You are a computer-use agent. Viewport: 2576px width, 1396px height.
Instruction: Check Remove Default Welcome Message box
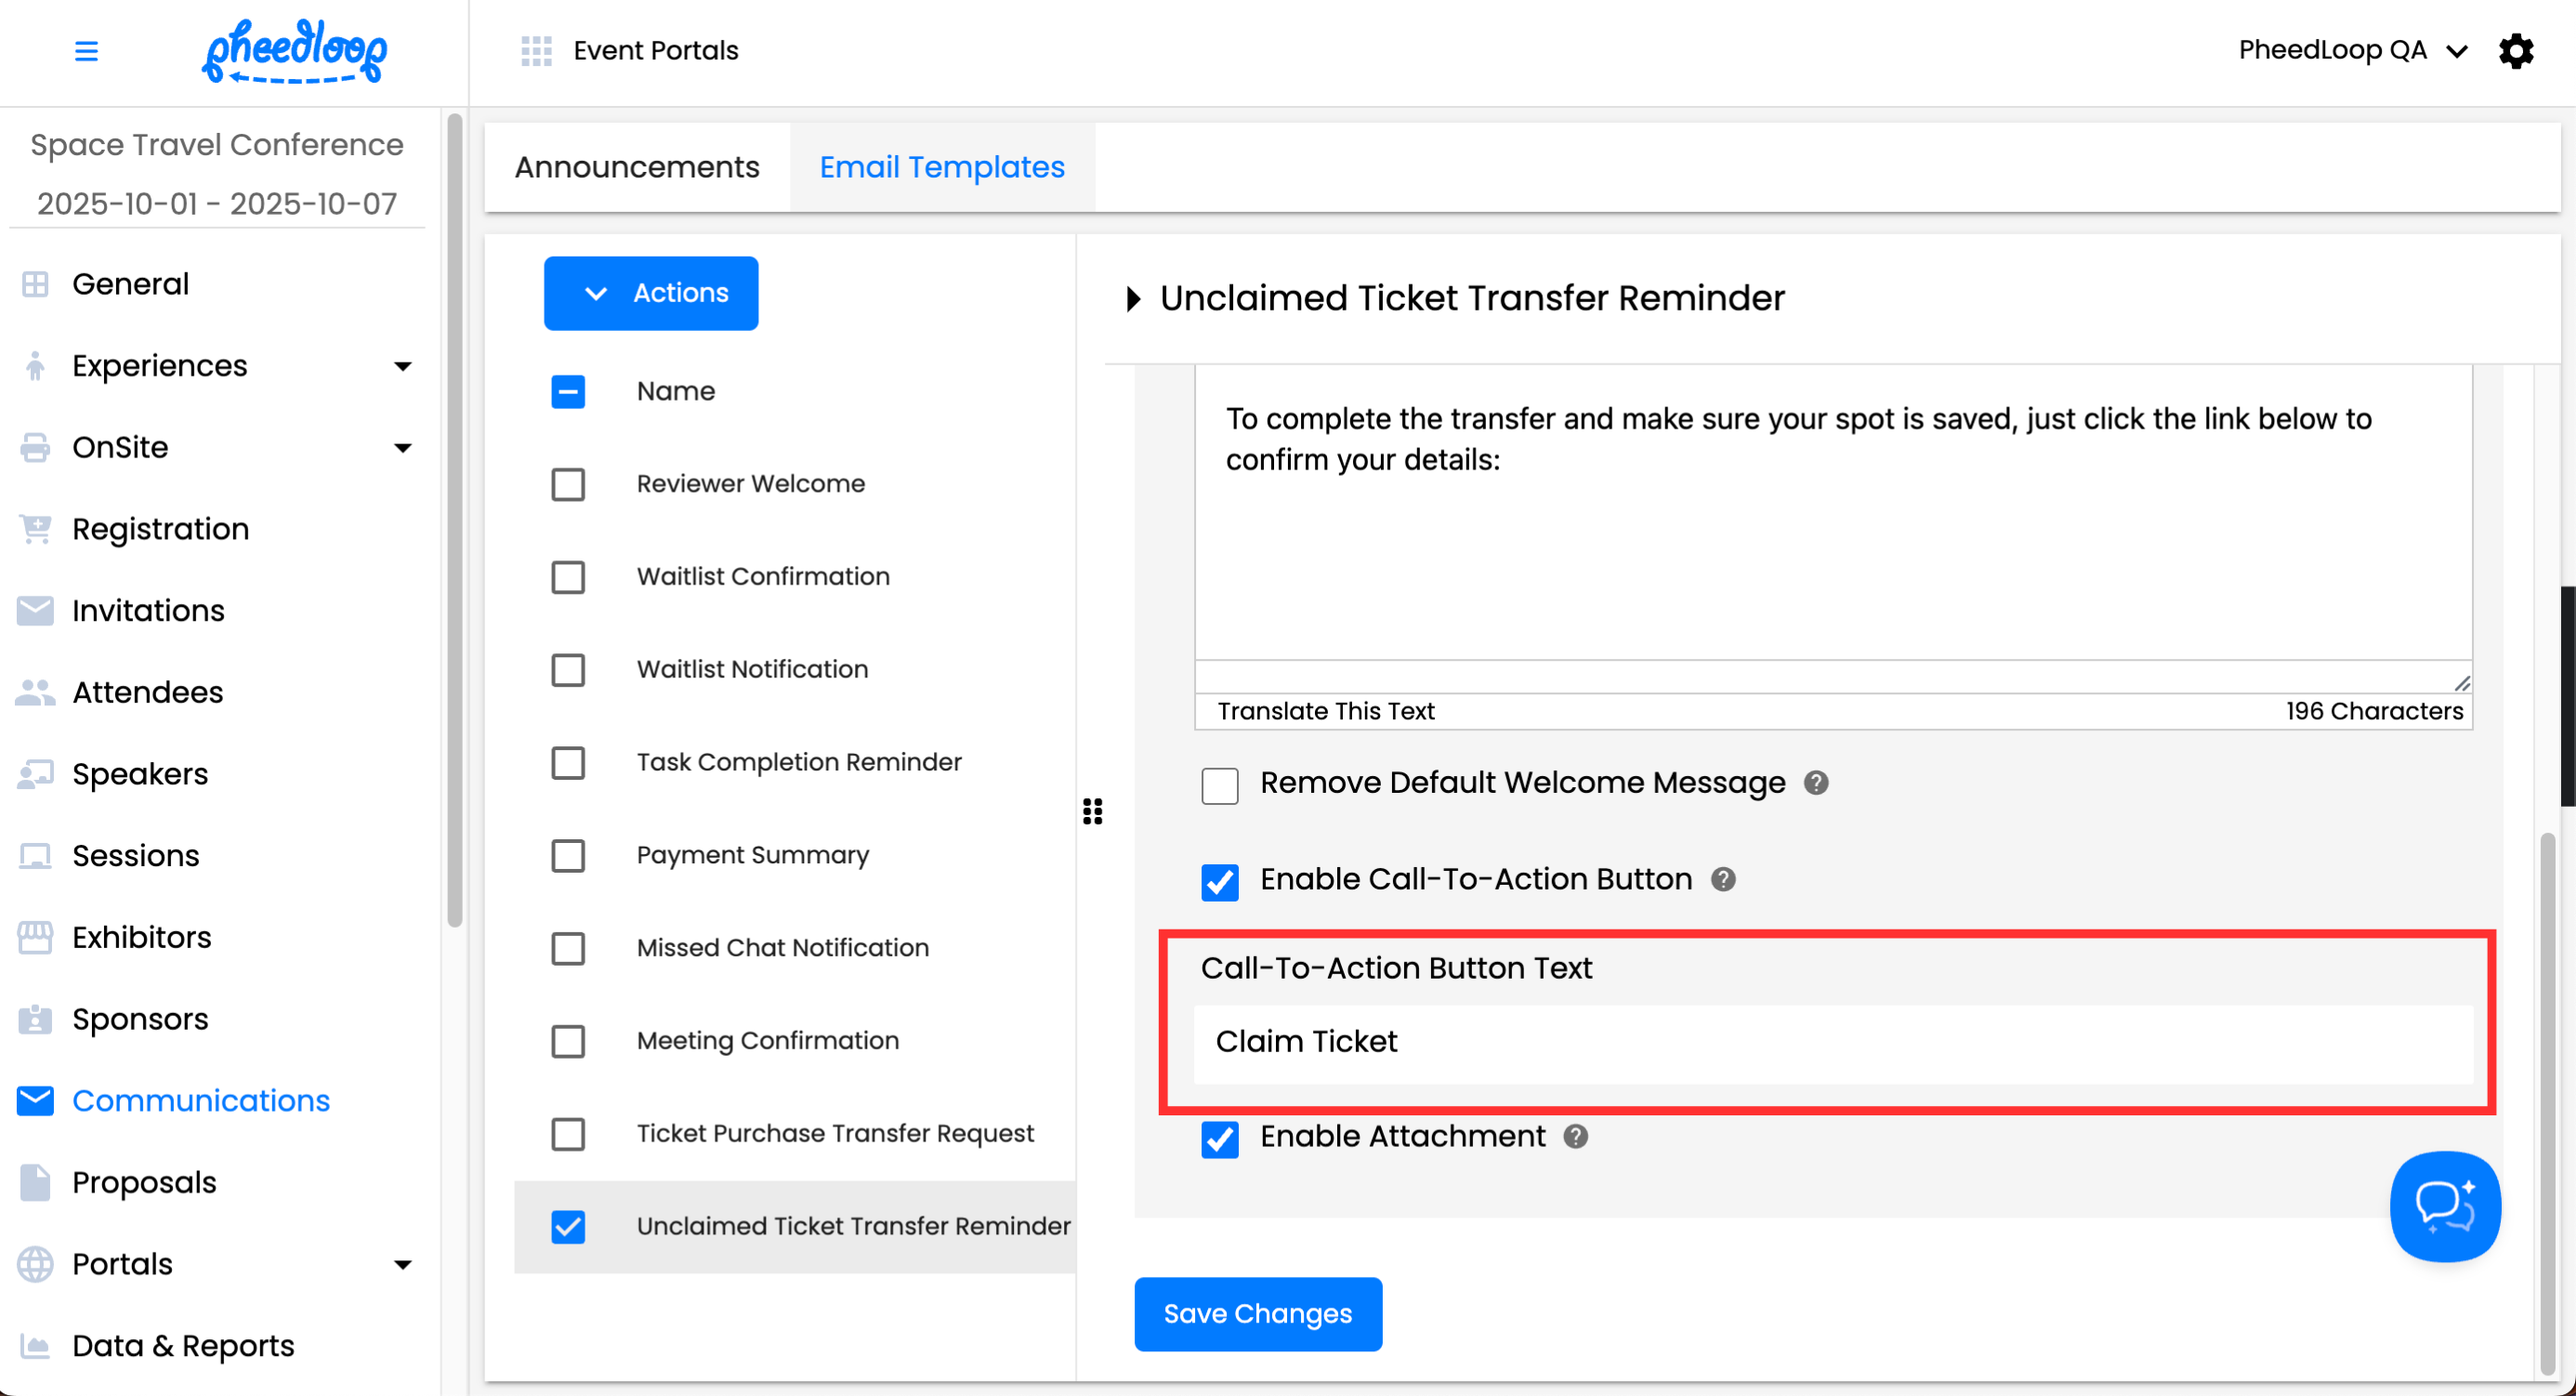point(1219,785)
